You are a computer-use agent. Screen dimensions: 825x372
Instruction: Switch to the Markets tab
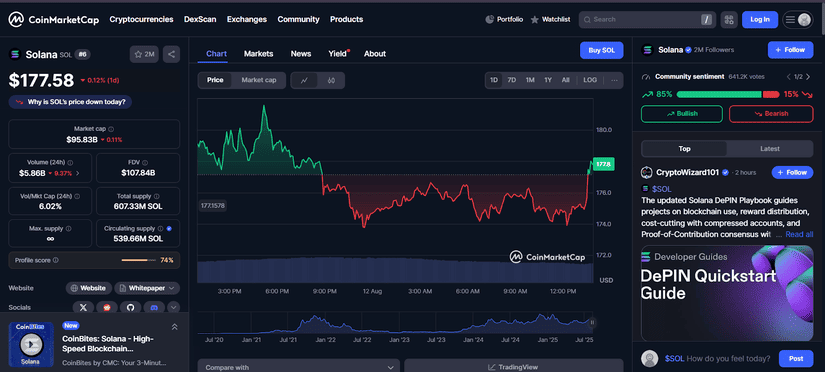[258, 54]
